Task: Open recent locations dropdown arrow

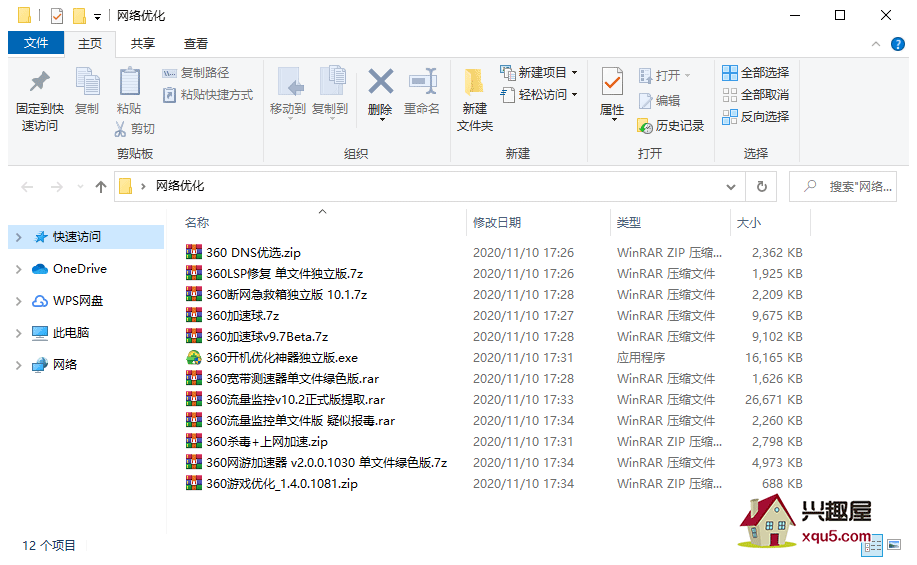Action: click(x=80, y=187)
